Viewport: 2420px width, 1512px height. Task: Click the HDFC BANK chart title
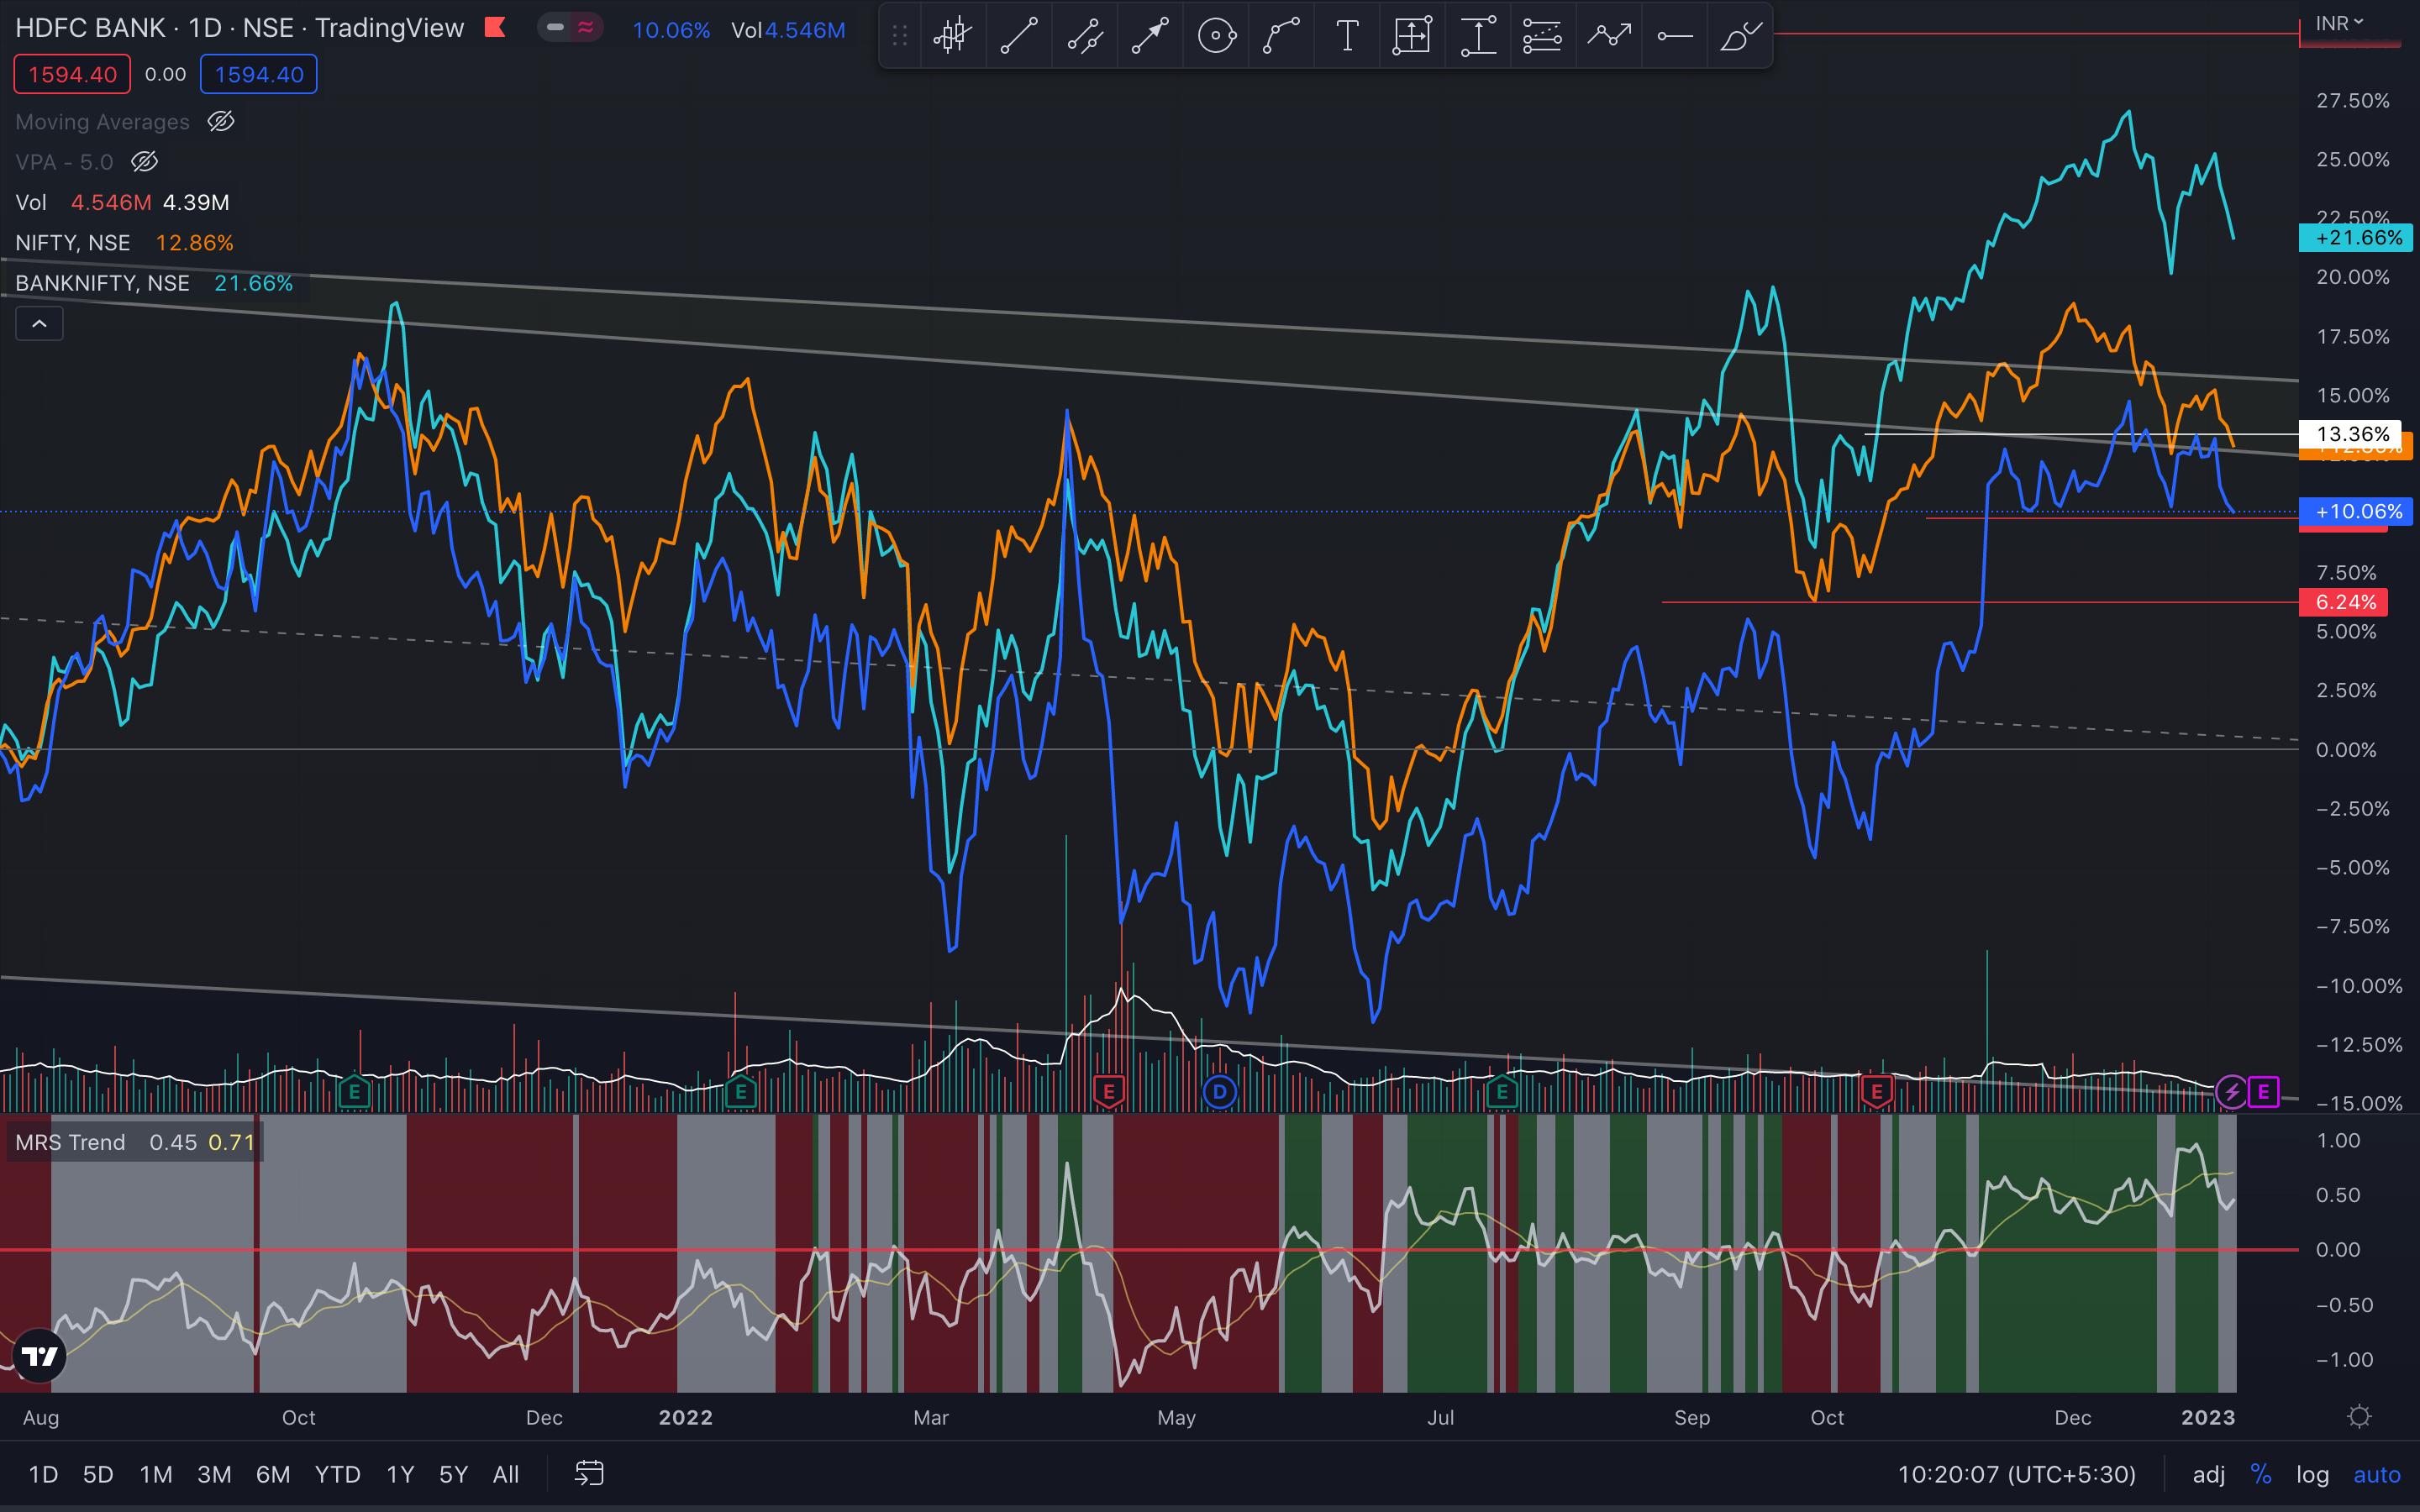pos(239,28)
